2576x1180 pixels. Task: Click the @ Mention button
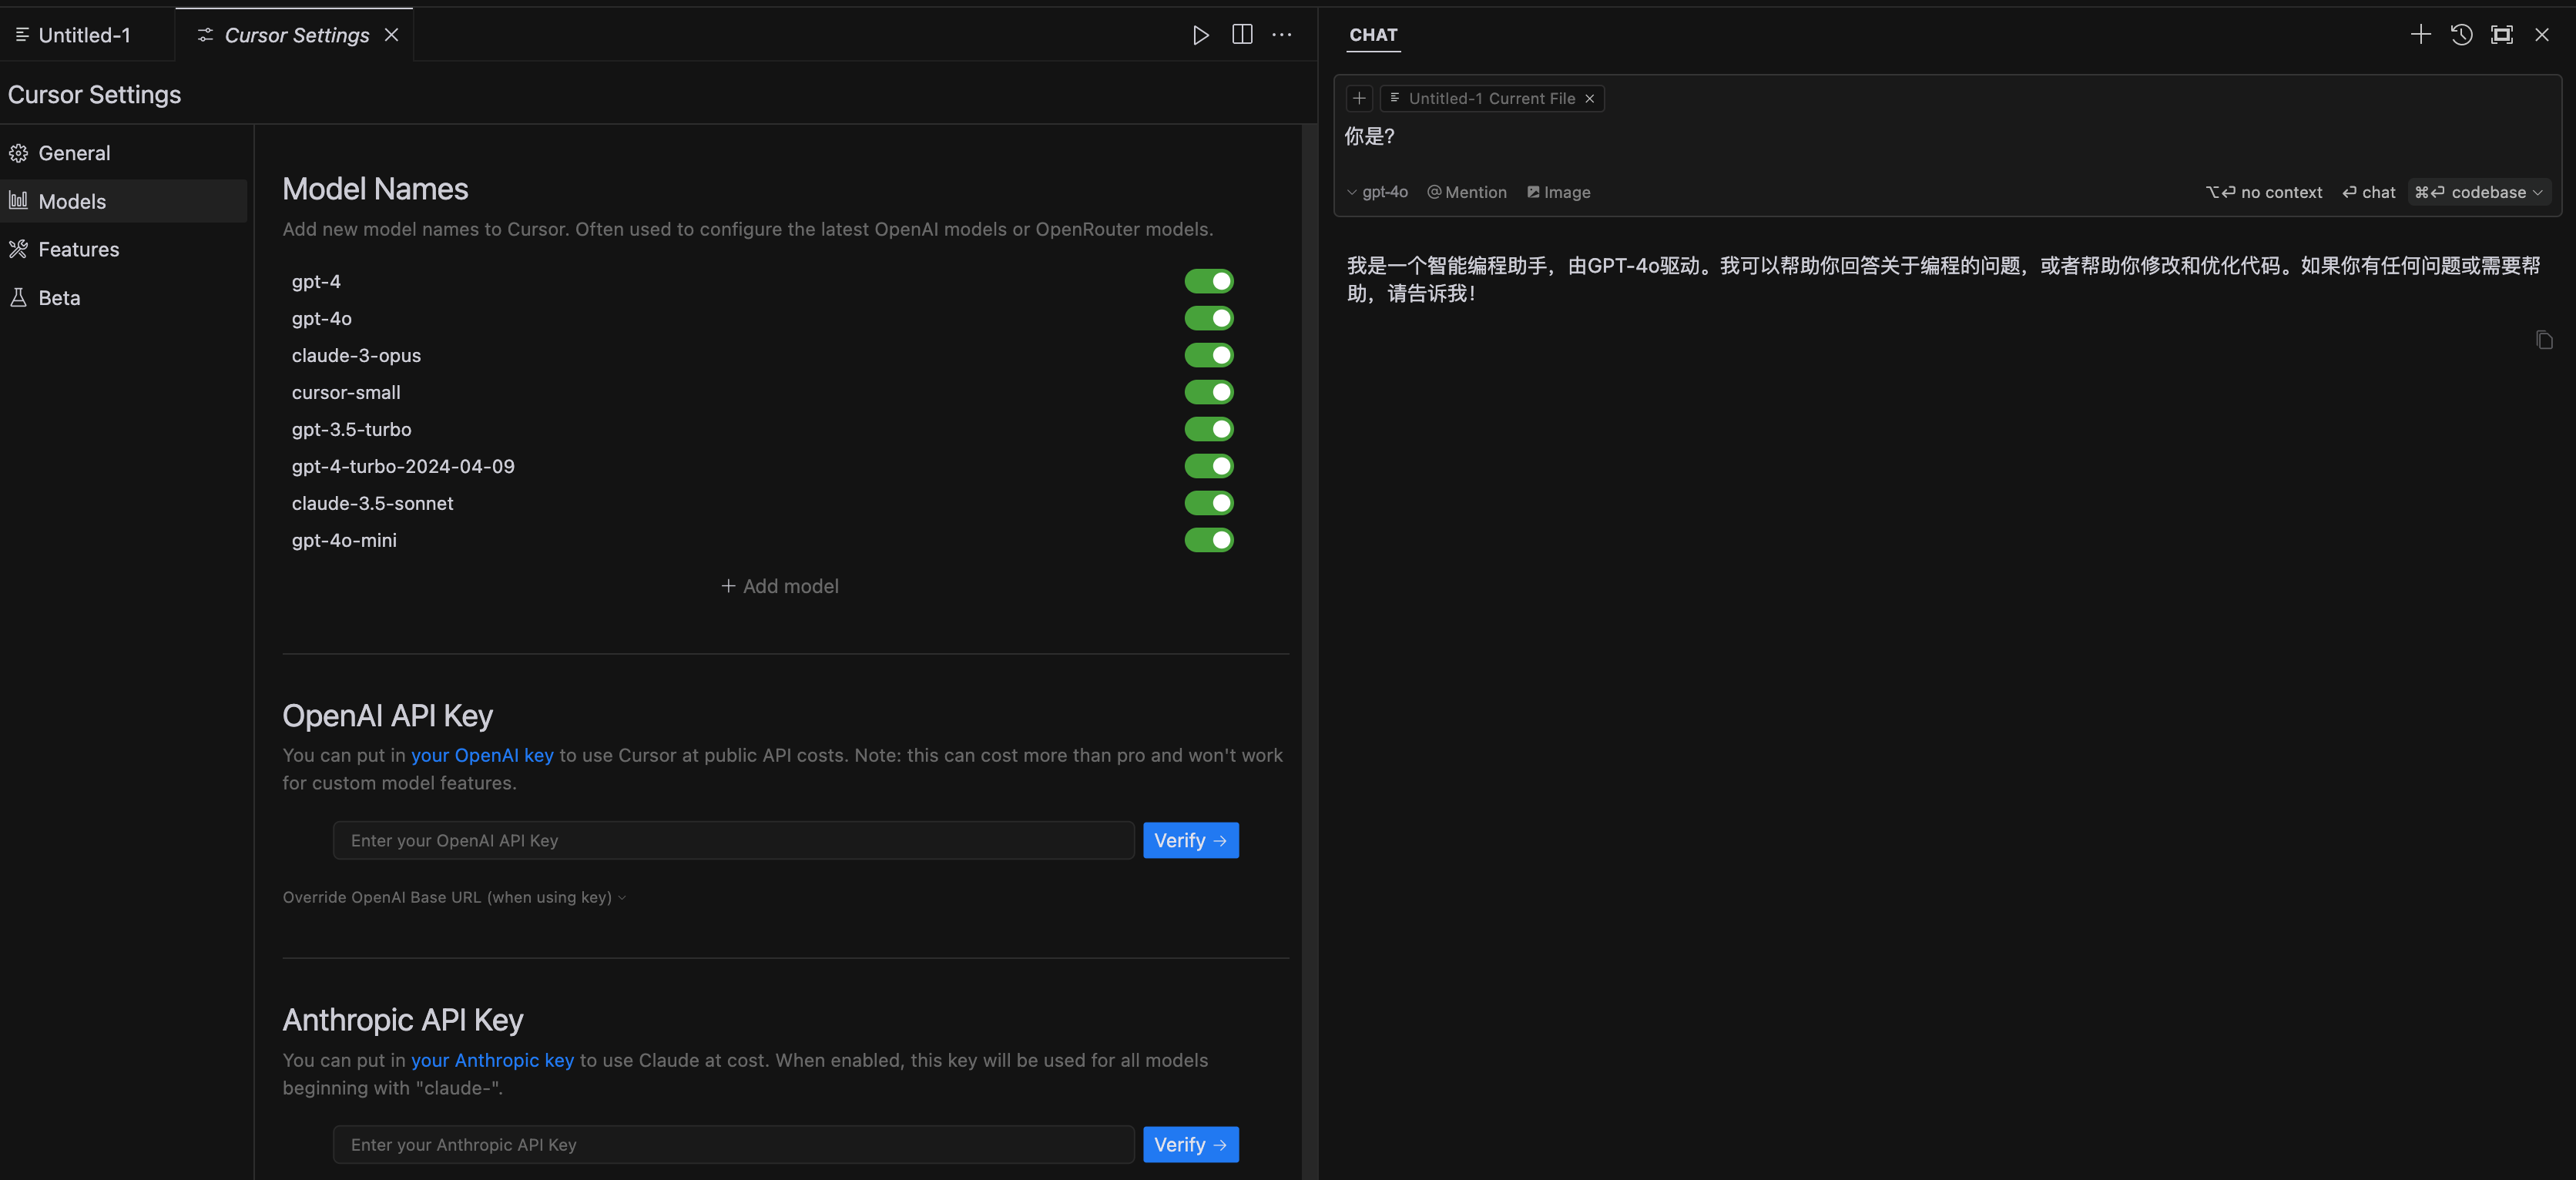coord(1466,192)
